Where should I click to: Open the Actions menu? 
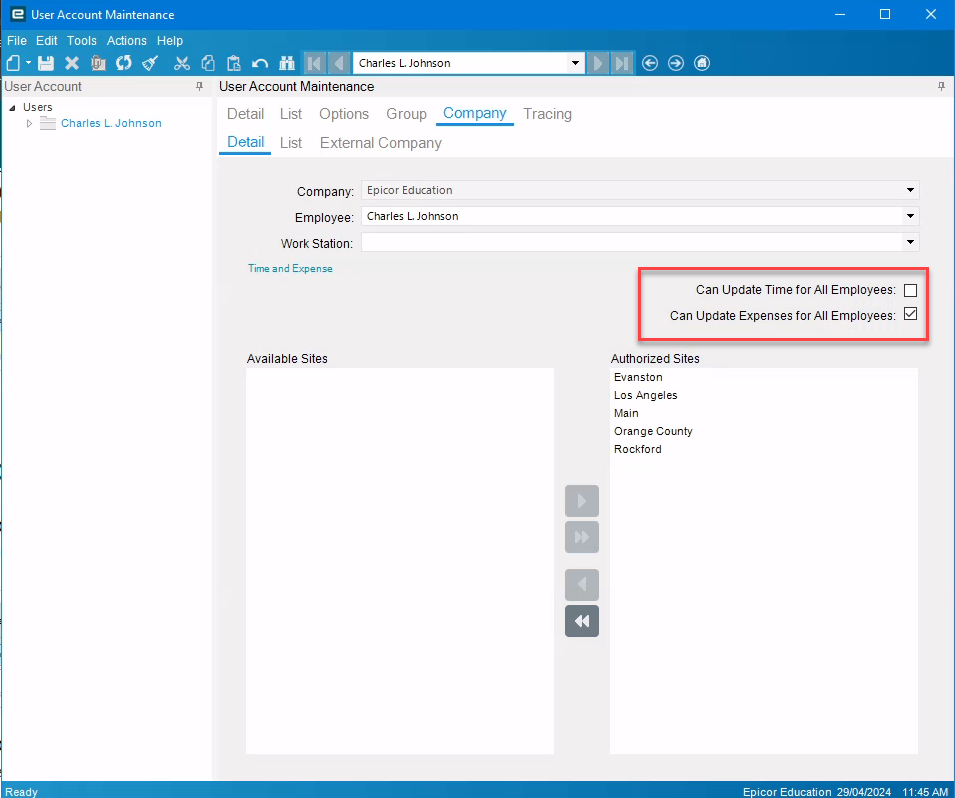click(127, 40)
